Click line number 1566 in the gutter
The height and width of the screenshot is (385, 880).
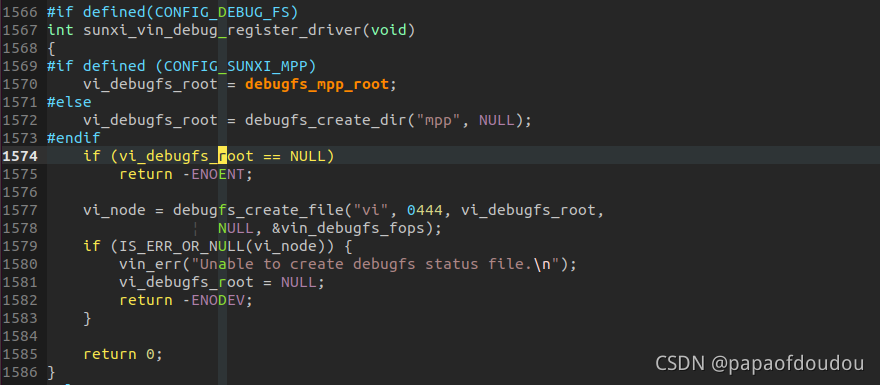(20, 12)
